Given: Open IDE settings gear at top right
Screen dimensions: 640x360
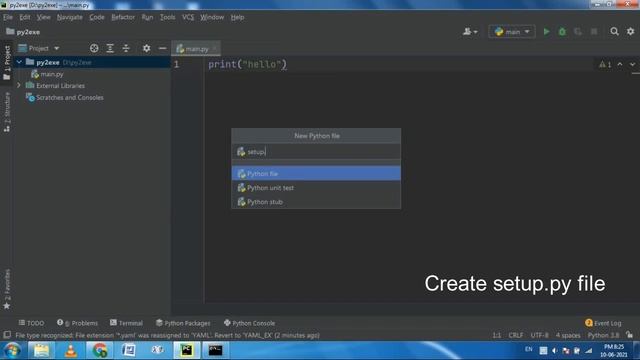Looking at the screenshot, I should pos(631,32).
